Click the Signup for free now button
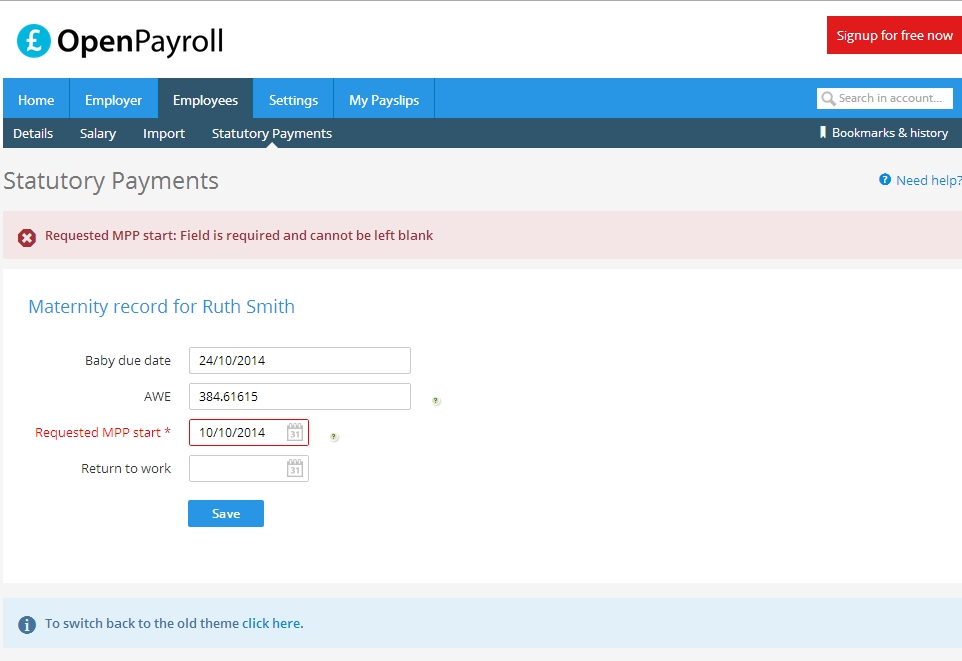Screen dimensions: 962x661 [x=893, y=34]
